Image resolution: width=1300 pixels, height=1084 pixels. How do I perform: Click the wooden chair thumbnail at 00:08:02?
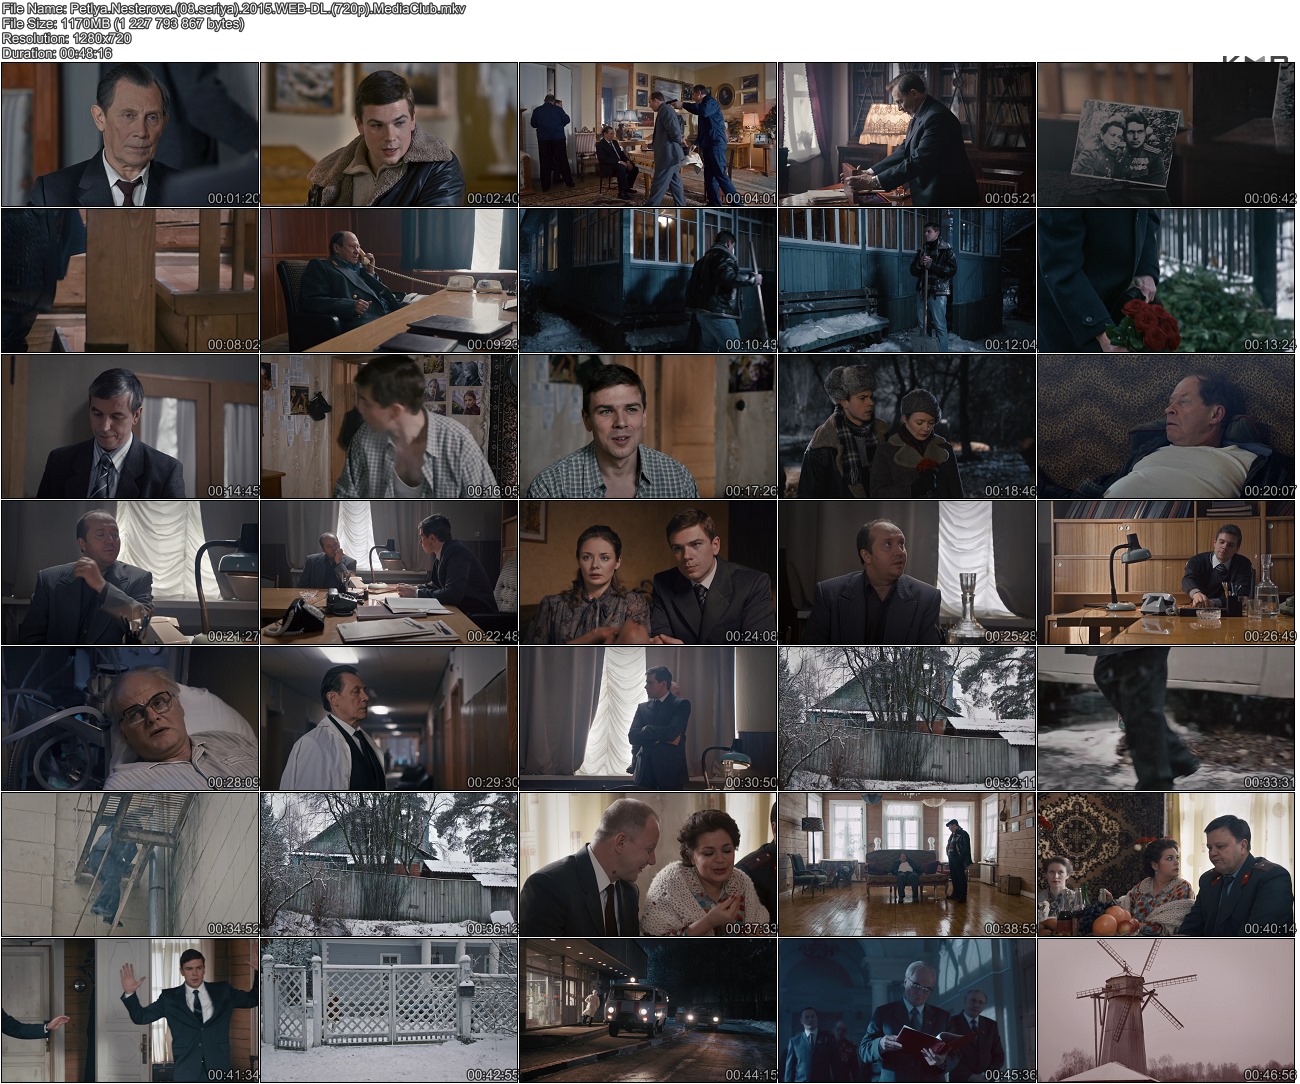pyautogui.click(x=130, y=280)
